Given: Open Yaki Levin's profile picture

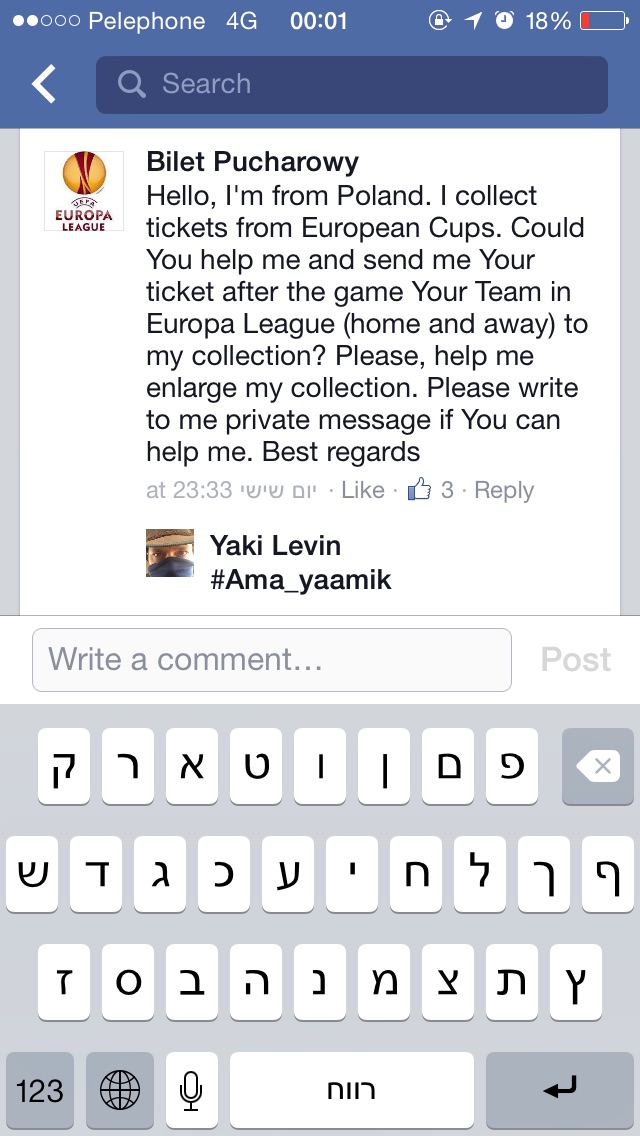Looking at the screenshot, I should point(170,552).
